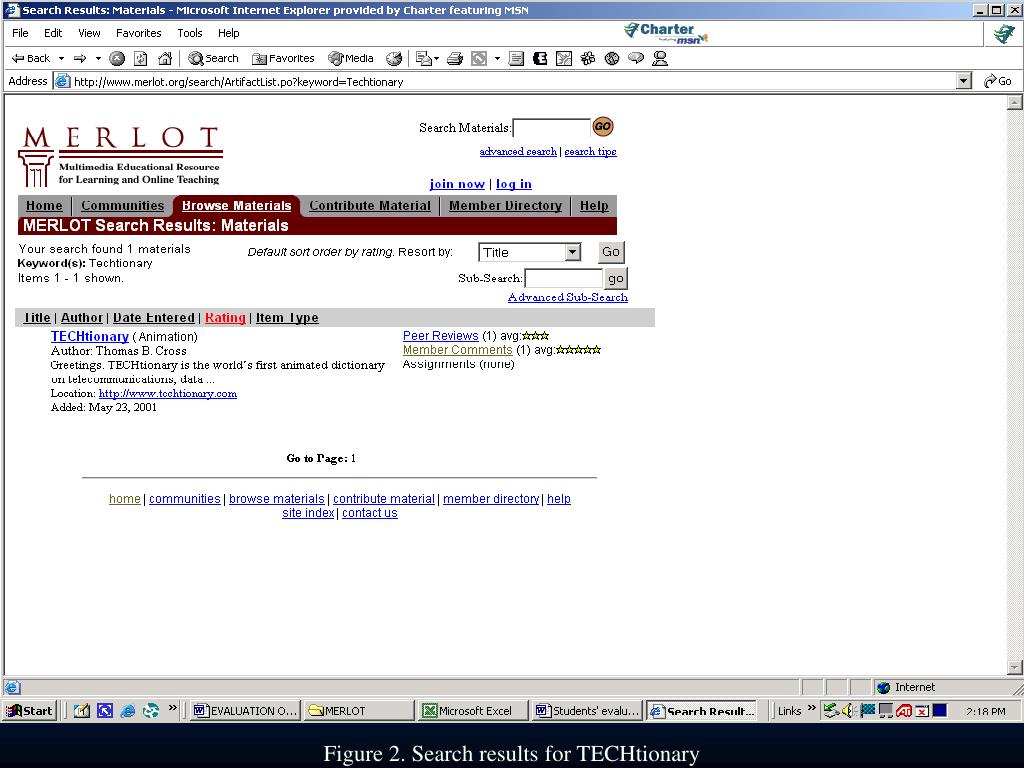This screenshot has width=1024, height=768.
Task: Click the address bar URL field
Action: pos(506,82)
